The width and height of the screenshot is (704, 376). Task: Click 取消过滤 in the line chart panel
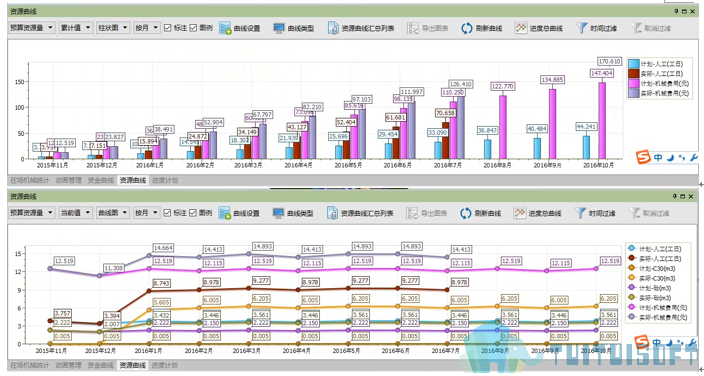[649, 213]
